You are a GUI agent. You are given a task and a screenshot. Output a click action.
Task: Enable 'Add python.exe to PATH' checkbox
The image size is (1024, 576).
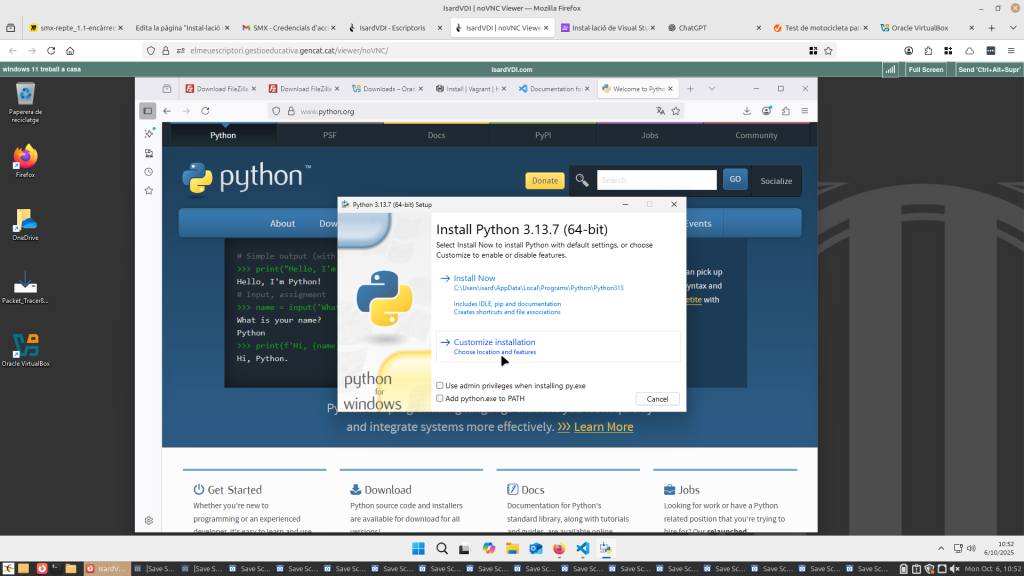(440, 398)
